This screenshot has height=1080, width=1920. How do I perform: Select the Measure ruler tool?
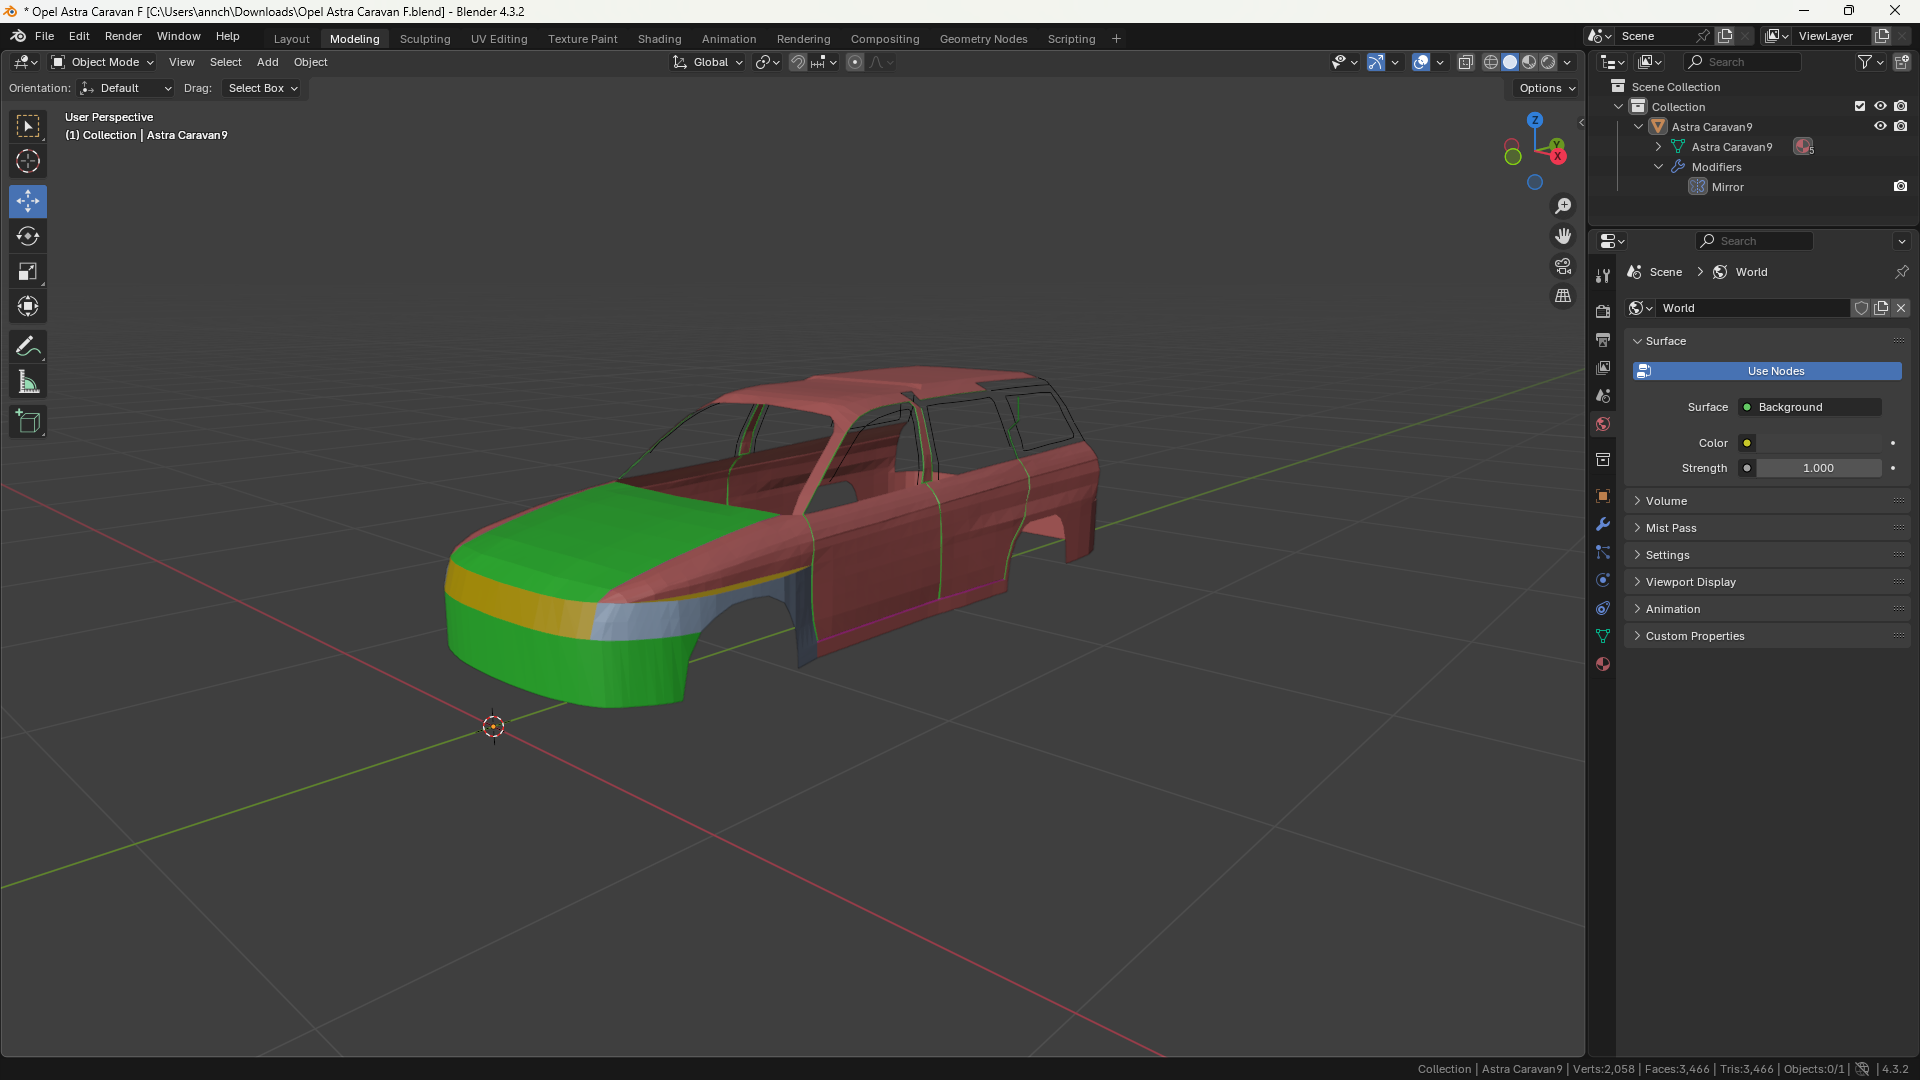point(28,382)
